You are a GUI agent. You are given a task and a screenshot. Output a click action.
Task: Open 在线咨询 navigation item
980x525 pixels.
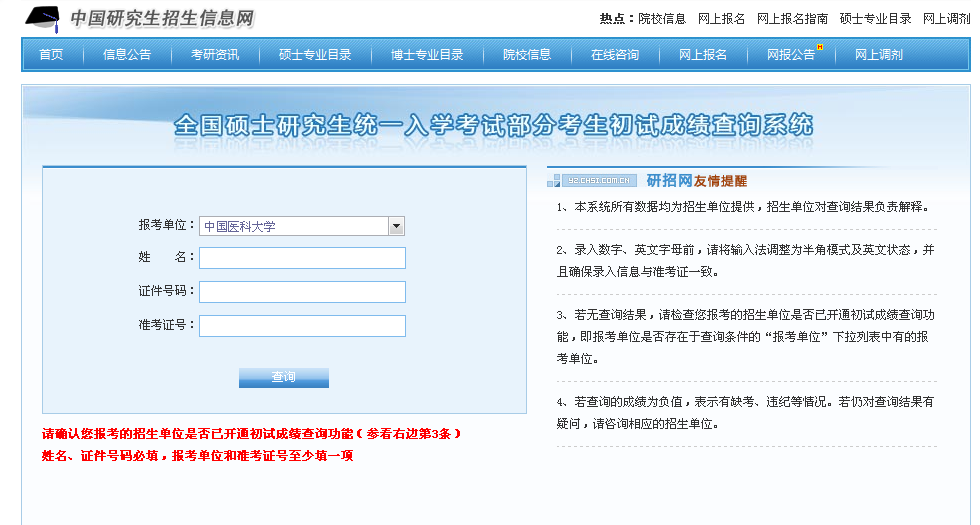tap(615, 55)
